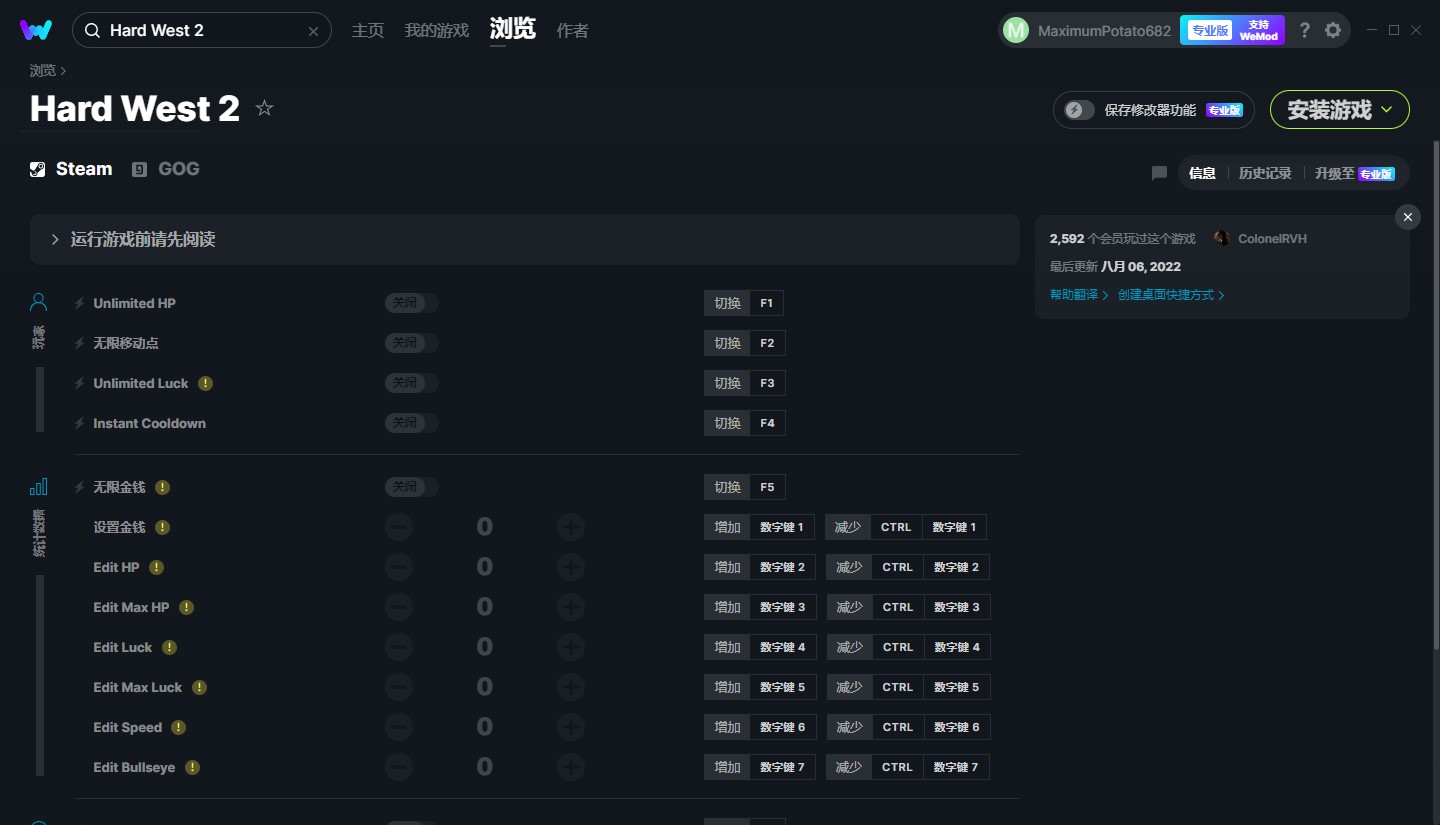The height and width of the screenshot is (825, 1440).
Task: Open the comments chat icon
Action: 1159,173
